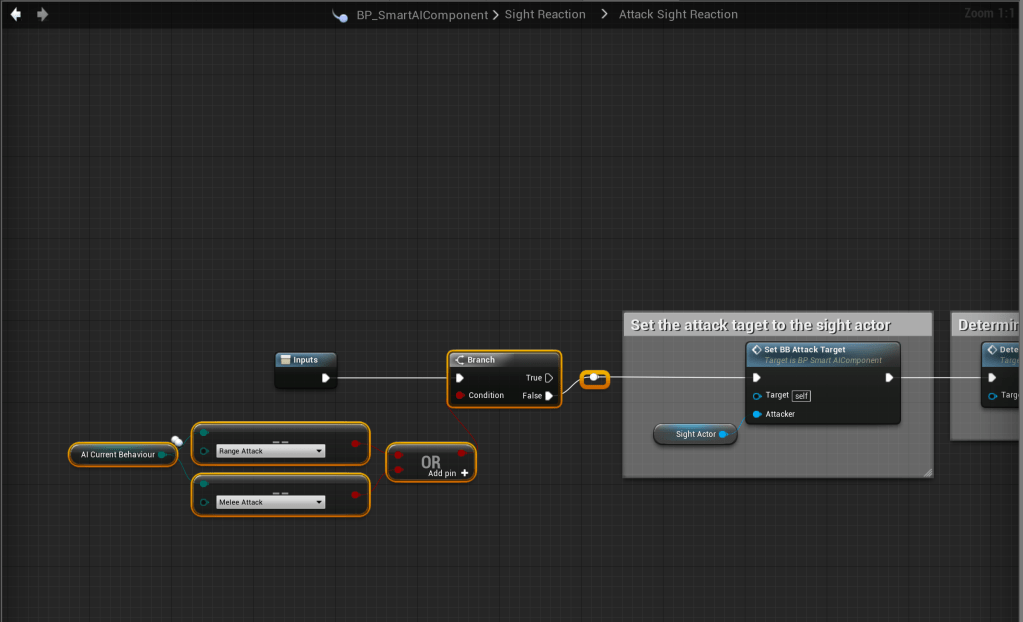The width and height of the screenshot is (1023, 622).
Task: Click the Inputs node exec output pin
Action: click(x=325, y=378)
